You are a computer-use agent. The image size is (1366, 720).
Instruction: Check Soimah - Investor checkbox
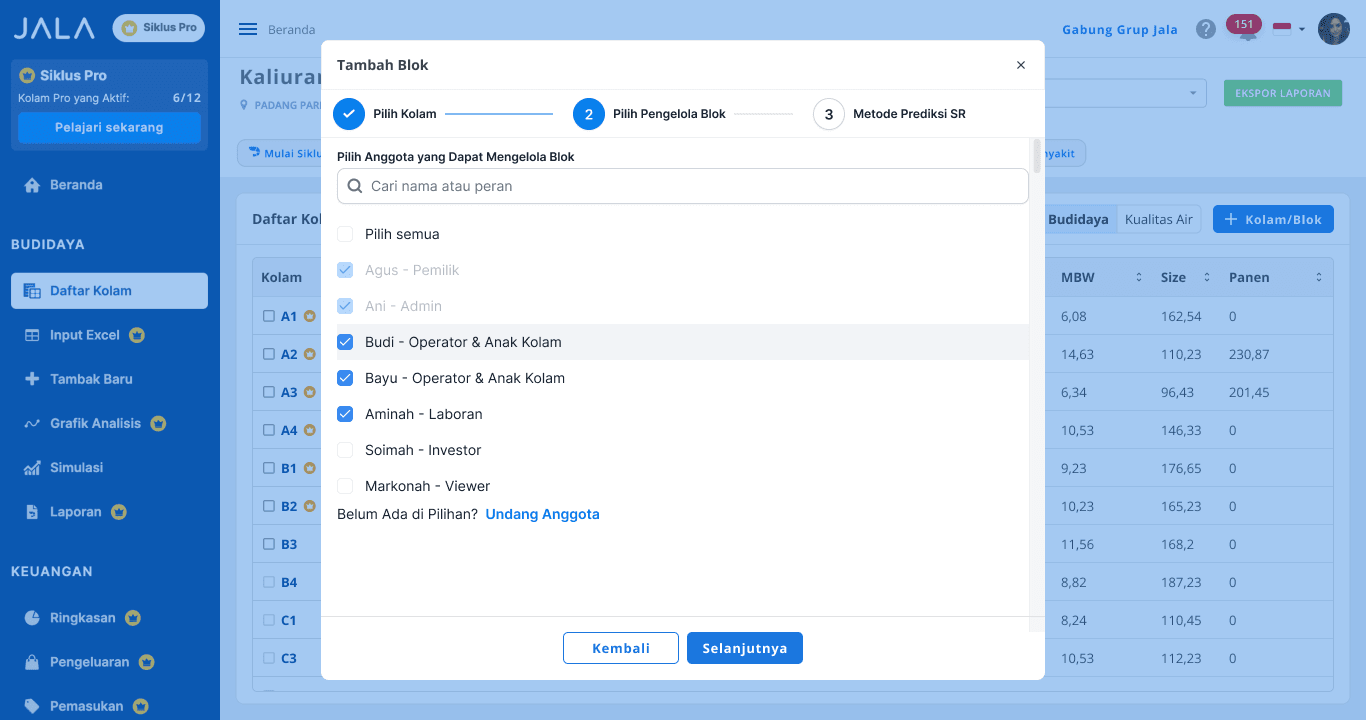tap(345, 450)
